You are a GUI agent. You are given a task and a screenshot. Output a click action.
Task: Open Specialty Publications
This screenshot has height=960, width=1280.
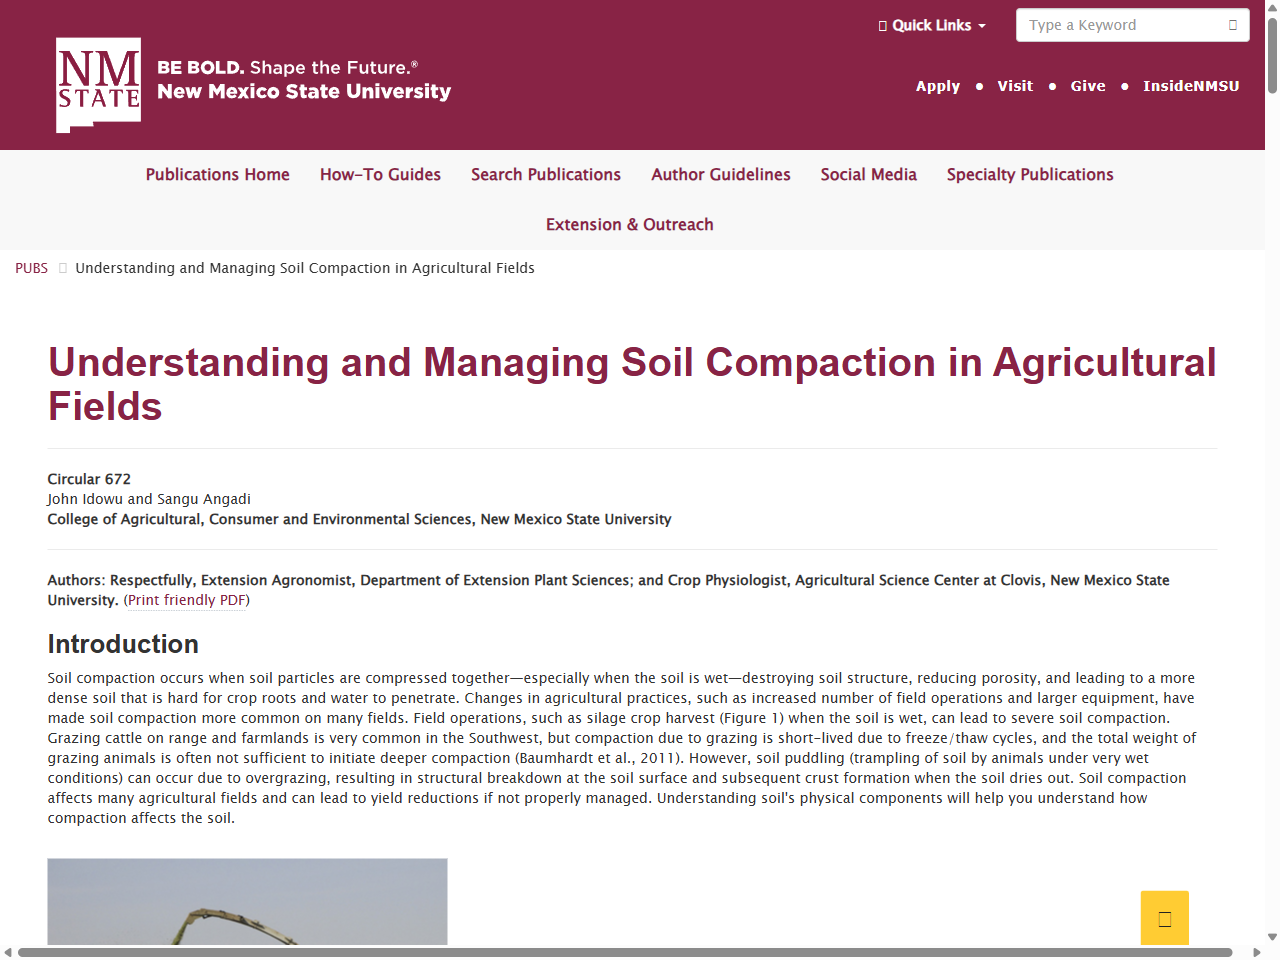click(x=1029, y=174)
